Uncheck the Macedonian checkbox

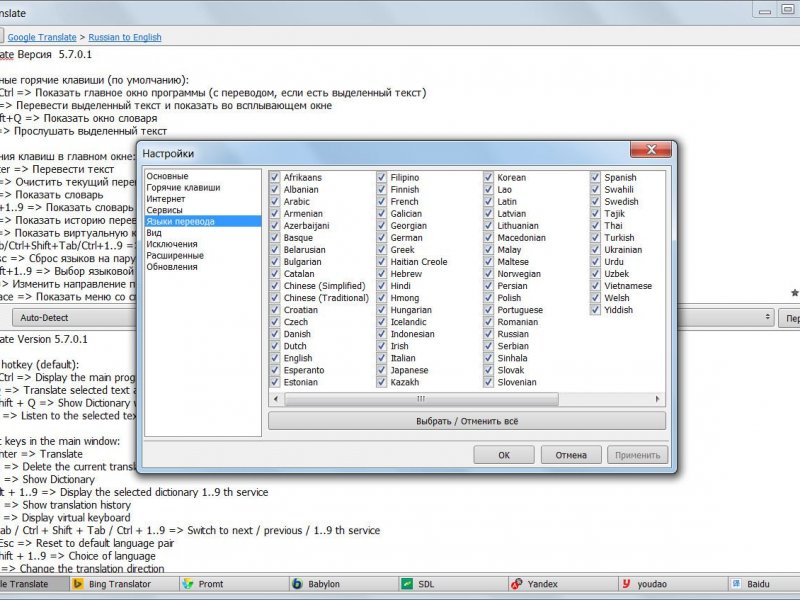point(489,238)
